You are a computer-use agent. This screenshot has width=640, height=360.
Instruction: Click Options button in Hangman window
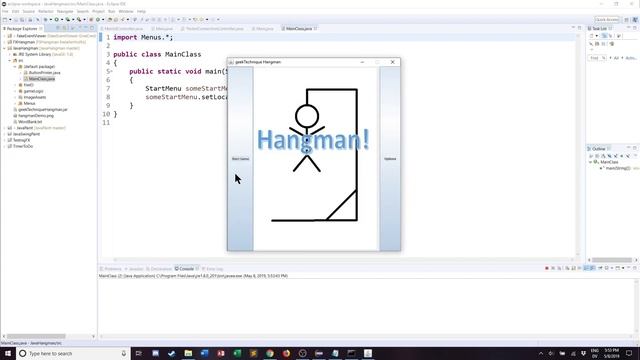pos(390,159)
